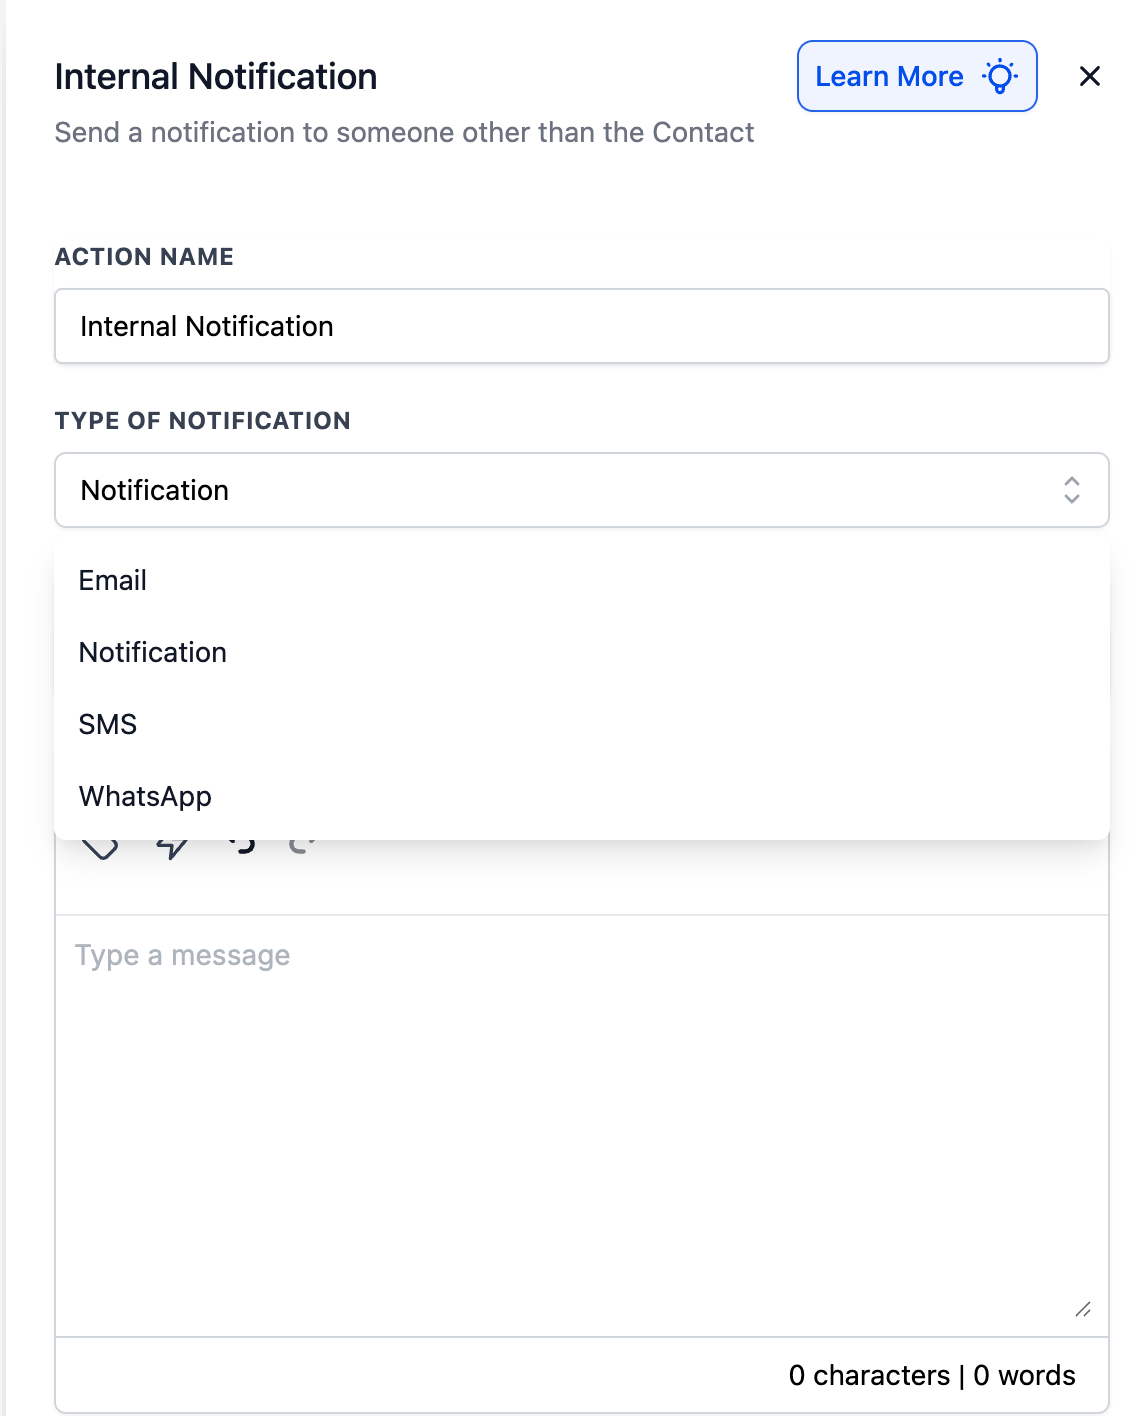The height and width of the screenshot is (1416, 1142).
Task: Click the character and word count text
Action: coord(931,1375)
